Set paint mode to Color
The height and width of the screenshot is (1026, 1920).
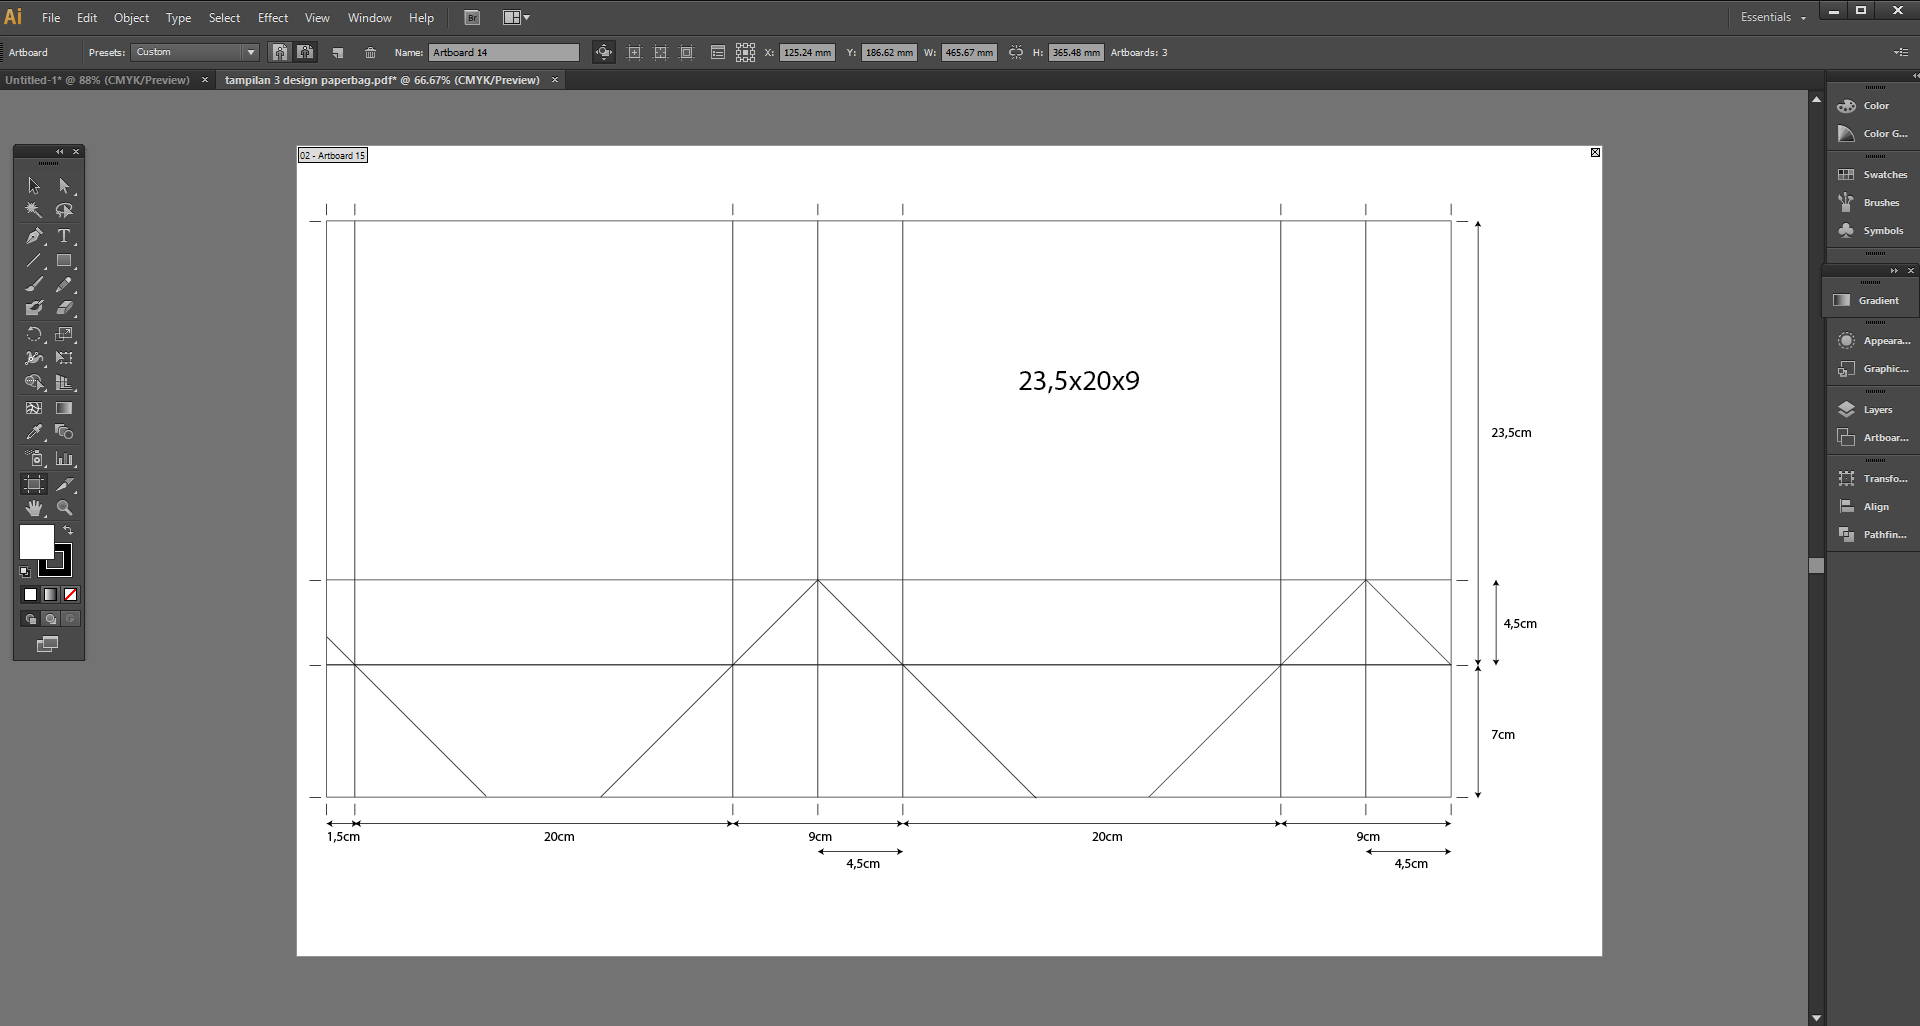tap(31, 594)
